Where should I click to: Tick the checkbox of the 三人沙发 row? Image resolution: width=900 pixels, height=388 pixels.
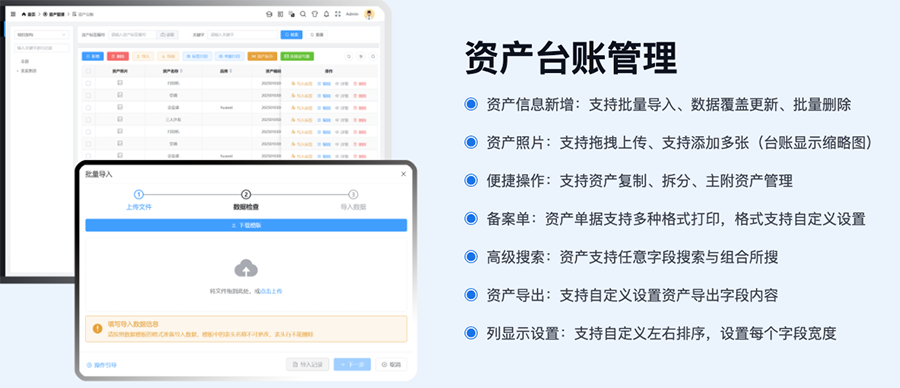click(88, 120)
